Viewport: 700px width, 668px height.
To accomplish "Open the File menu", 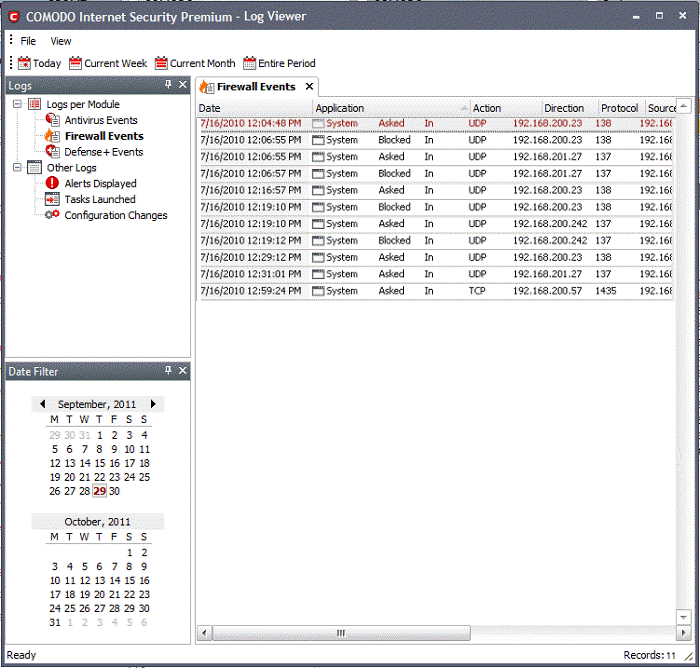I will 28,41.
